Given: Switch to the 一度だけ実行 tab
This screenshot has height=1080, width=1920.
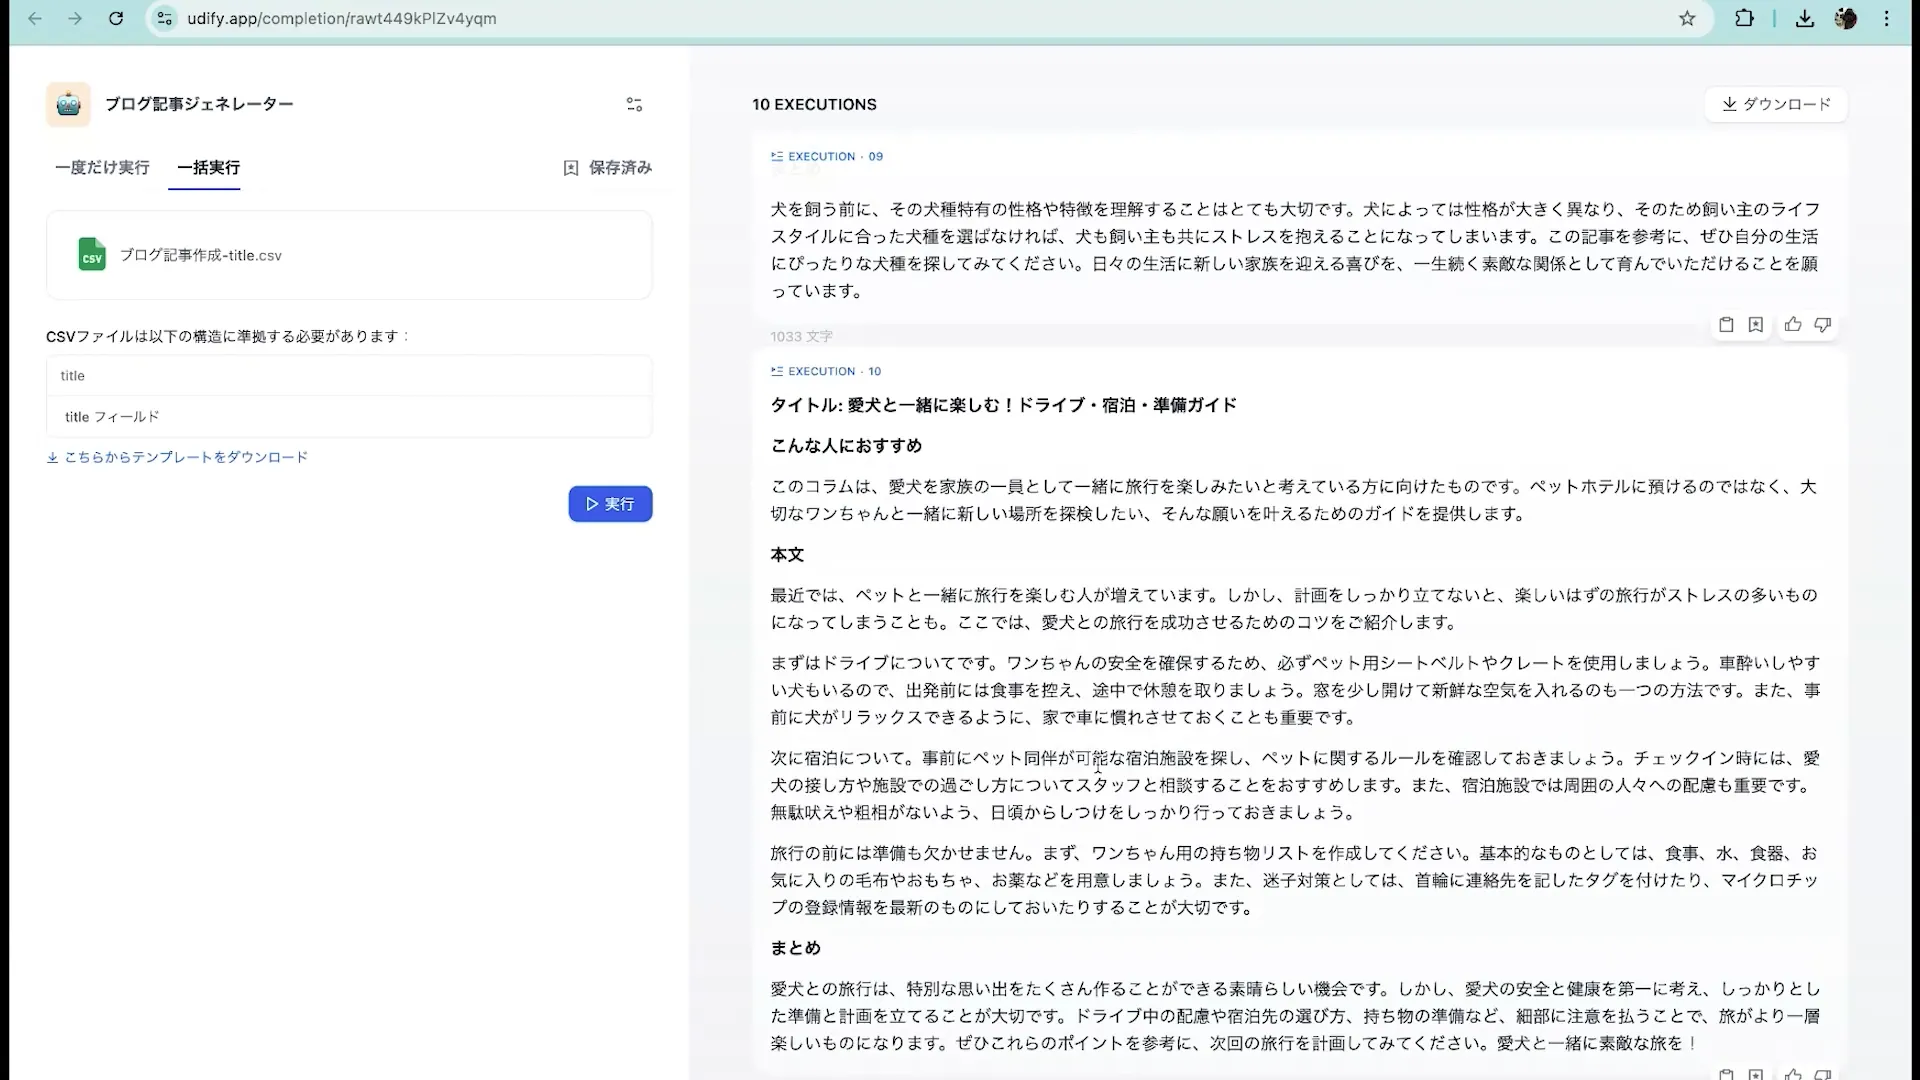Looking at the screenshot, I should point(101,168).
